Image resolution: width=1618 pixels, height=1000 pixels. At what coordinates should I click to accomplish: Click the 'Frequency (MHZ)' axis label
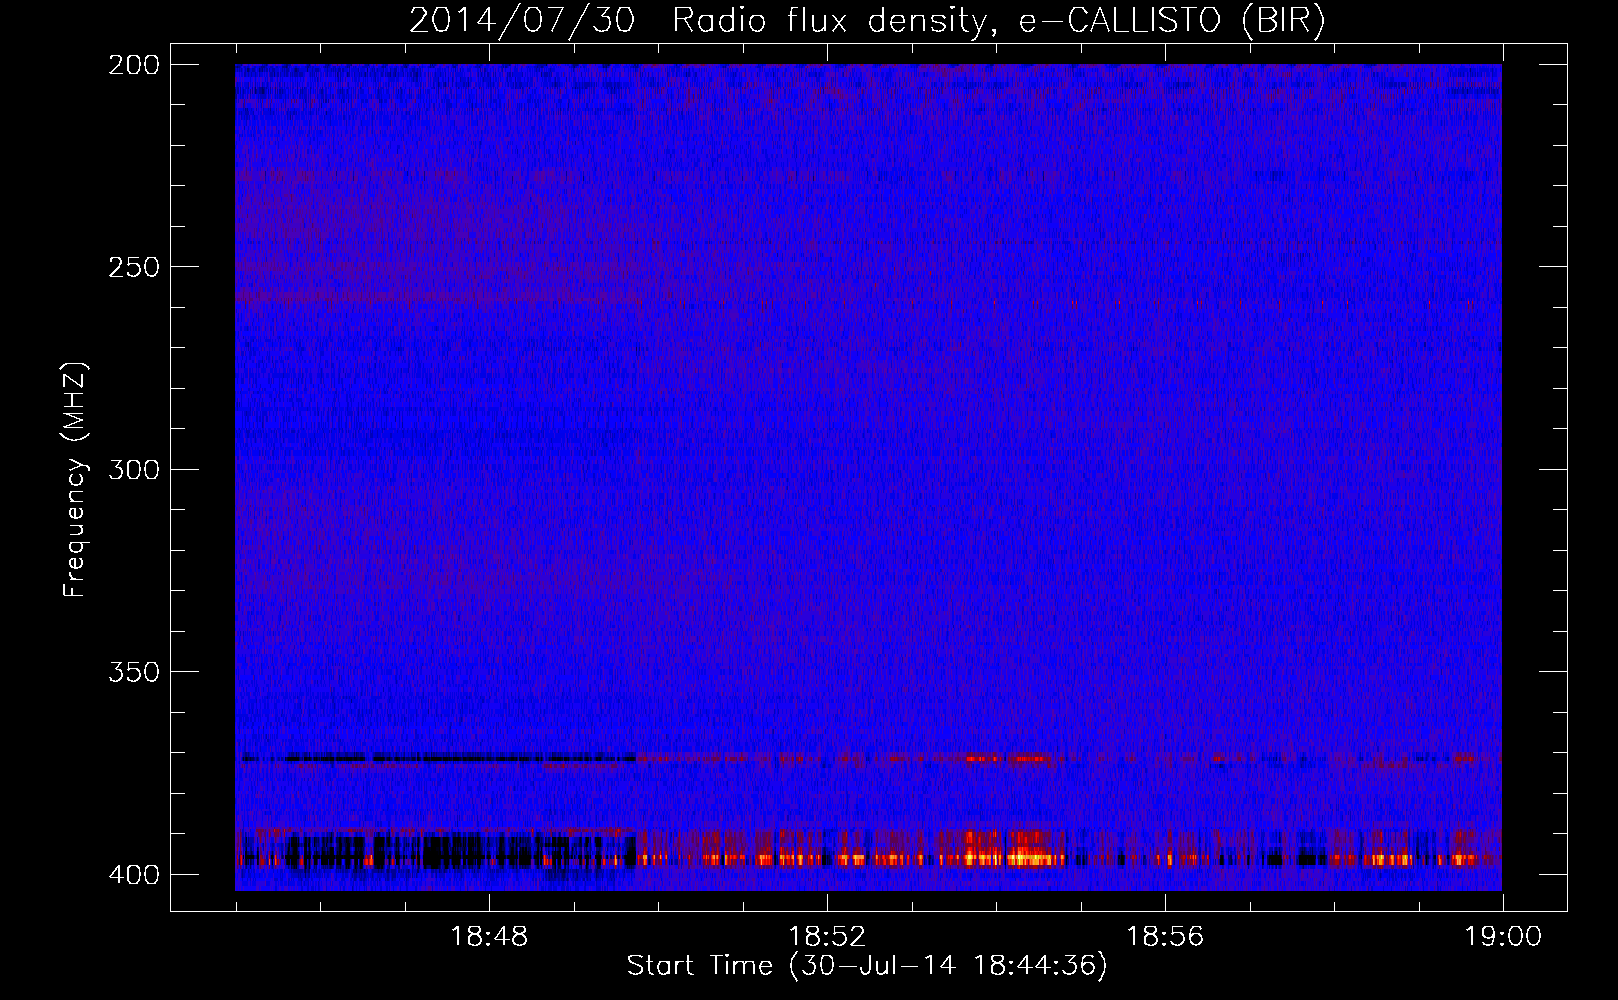(75, 479)
